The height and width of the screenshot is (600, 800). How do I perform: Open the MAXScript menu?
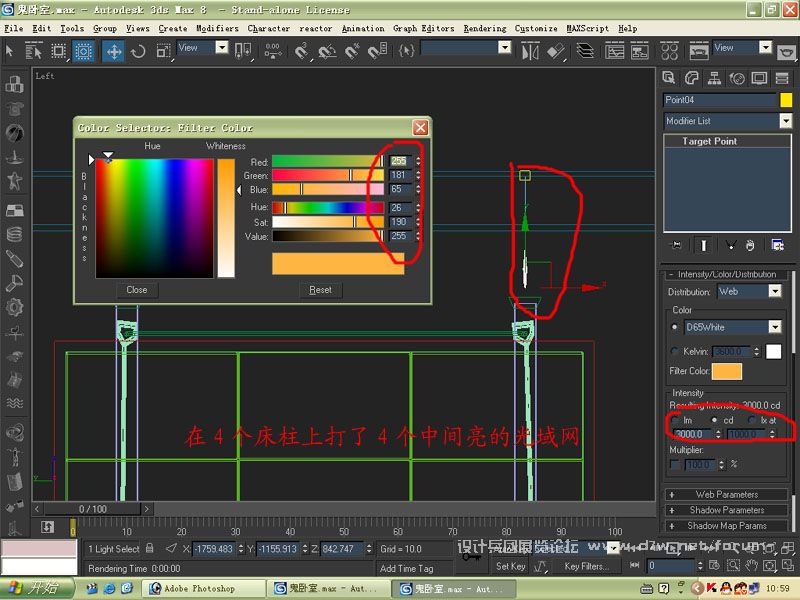tap(587, 29)
